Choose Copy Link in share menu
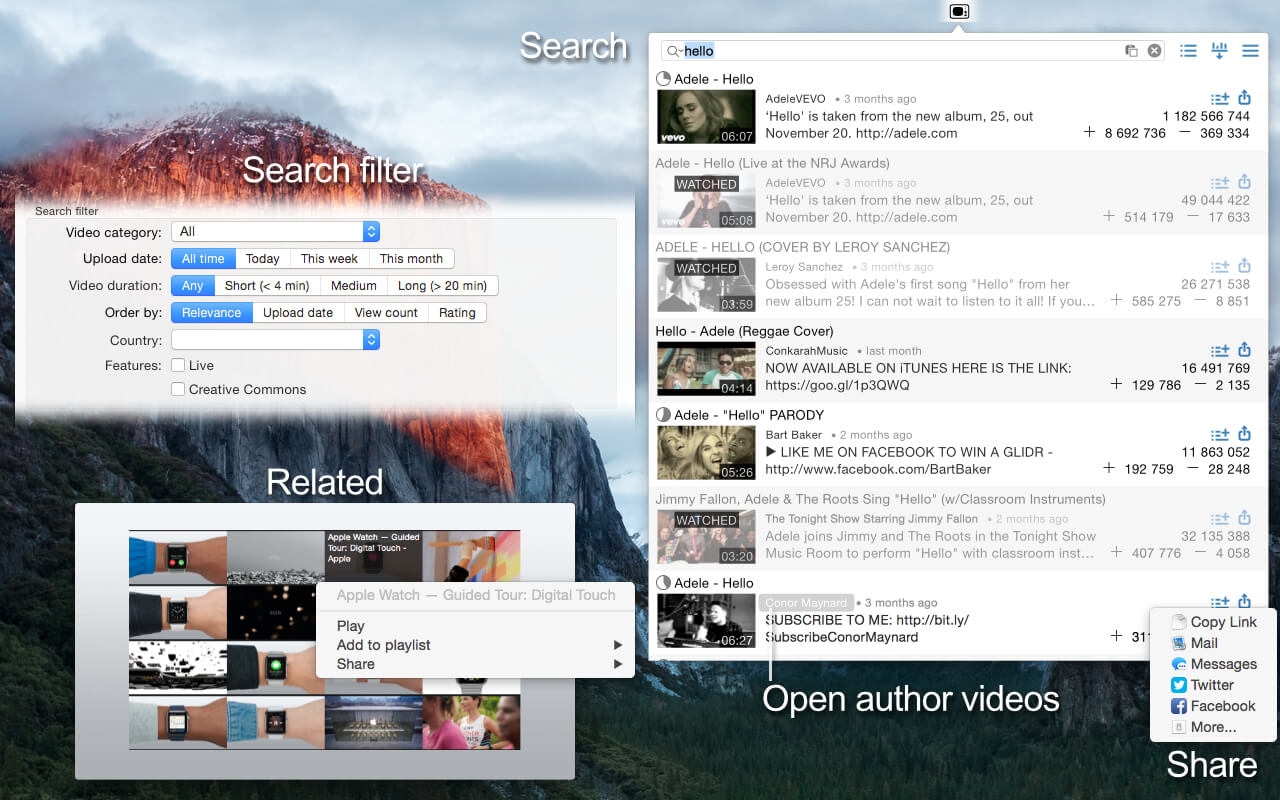 click(x=1214, y=622)
